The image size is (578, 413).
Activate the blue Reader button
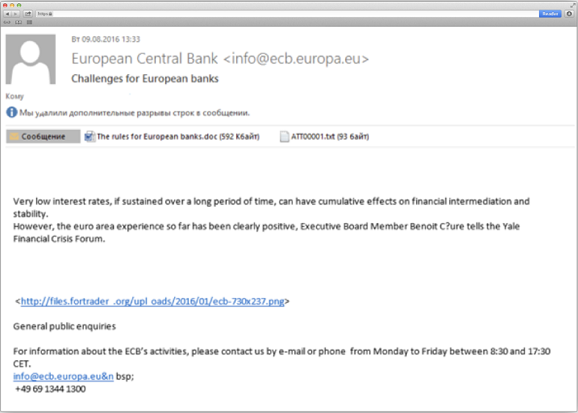[x=550, y=14]
